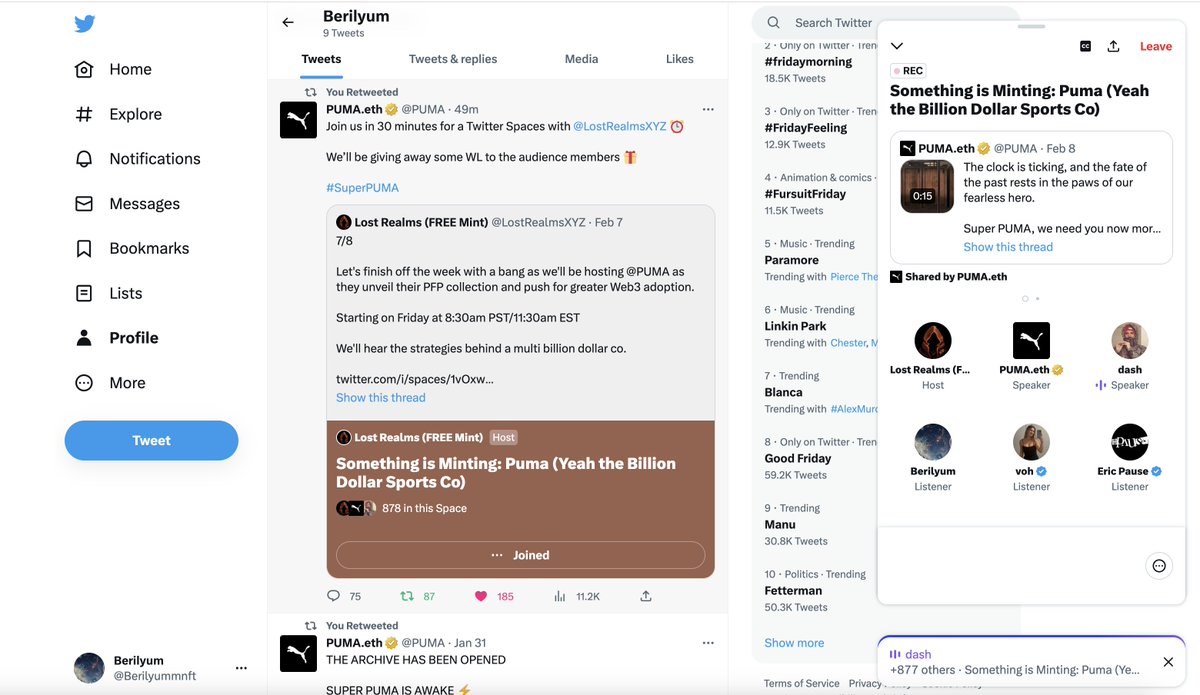Open the Manu trend
The image size is (1200, 695).
[x=780, y=524]
